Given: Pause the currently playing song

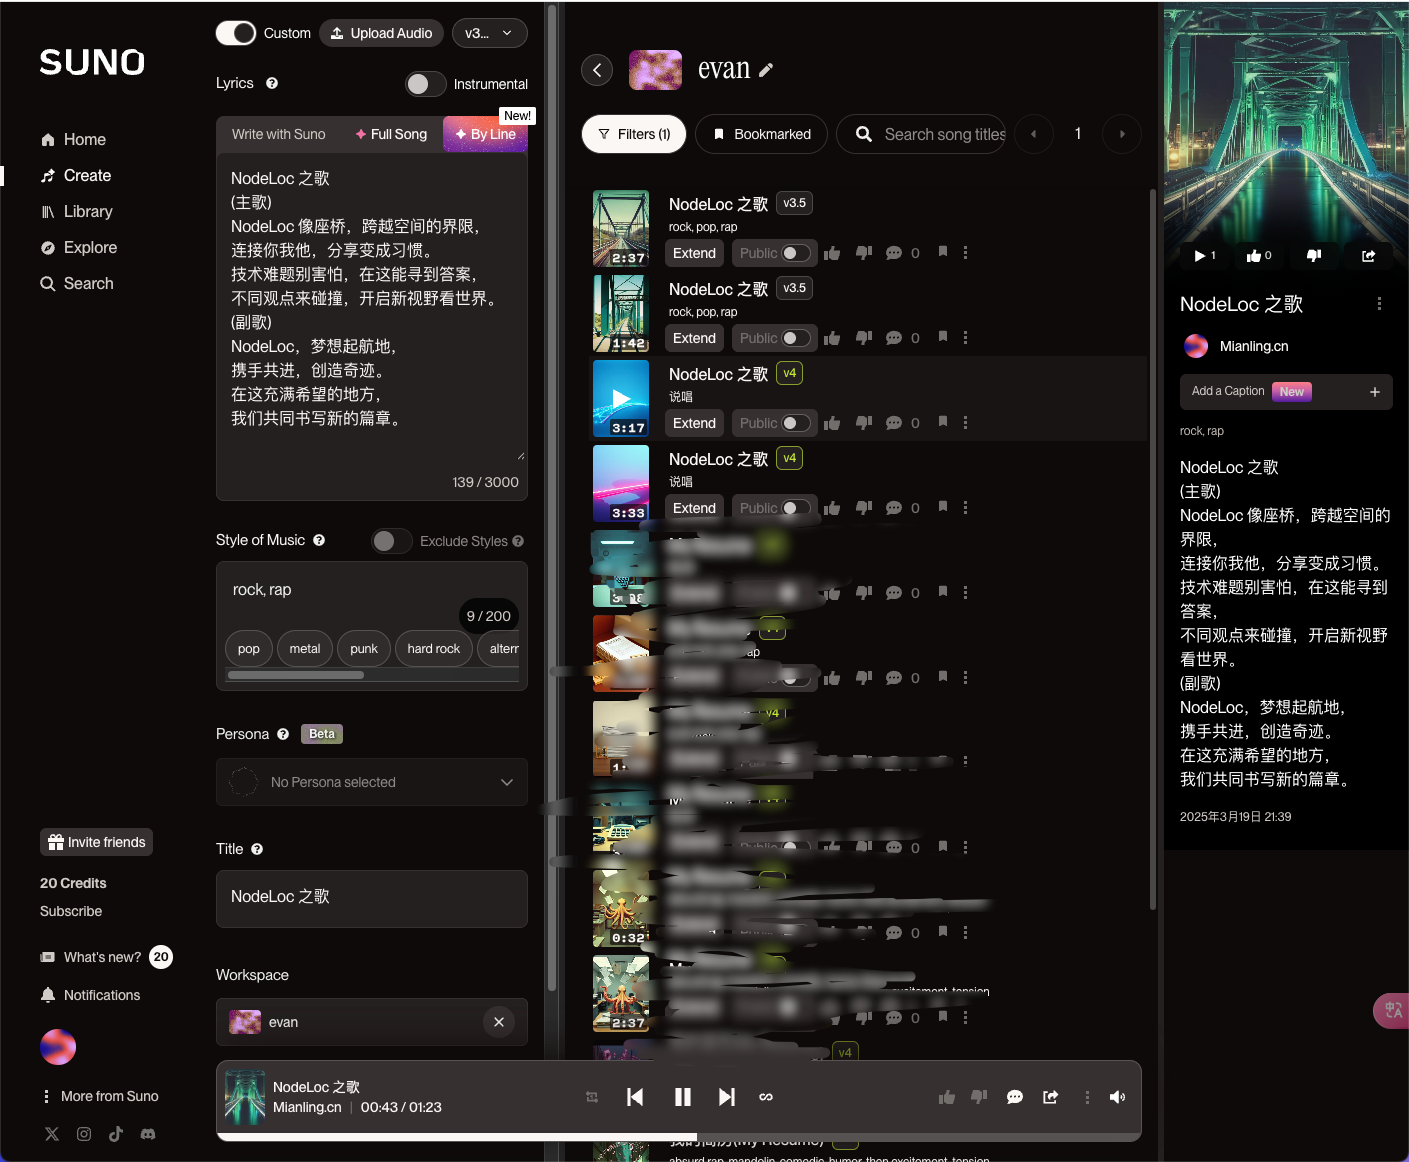Looking at the screenshot, I should [x=683, y=1097].
